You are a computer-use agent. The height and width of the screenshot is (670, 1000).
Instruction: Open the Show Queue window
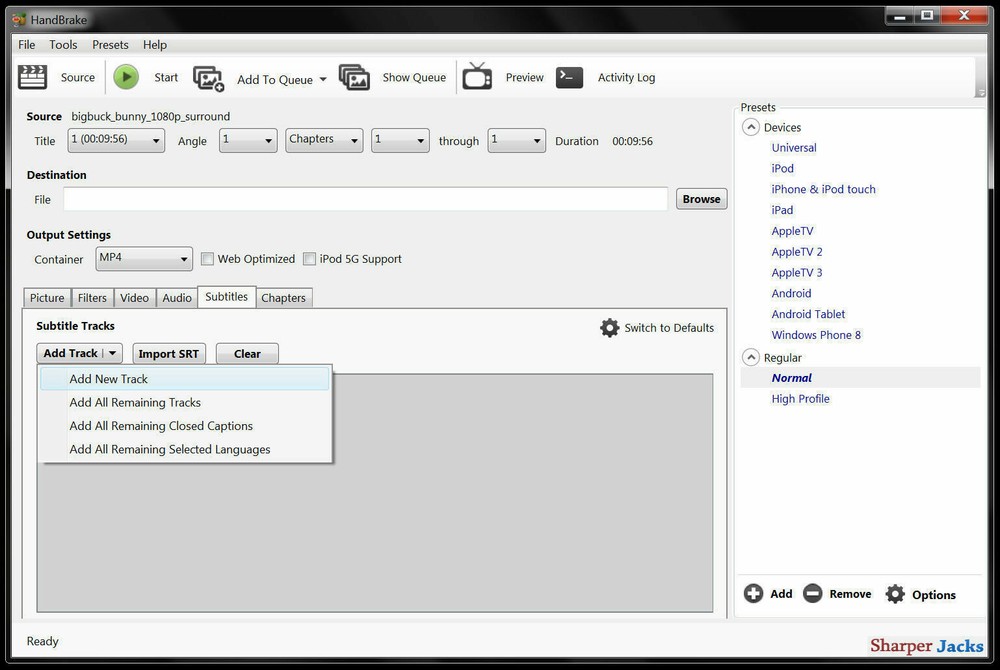coord(355,77)
